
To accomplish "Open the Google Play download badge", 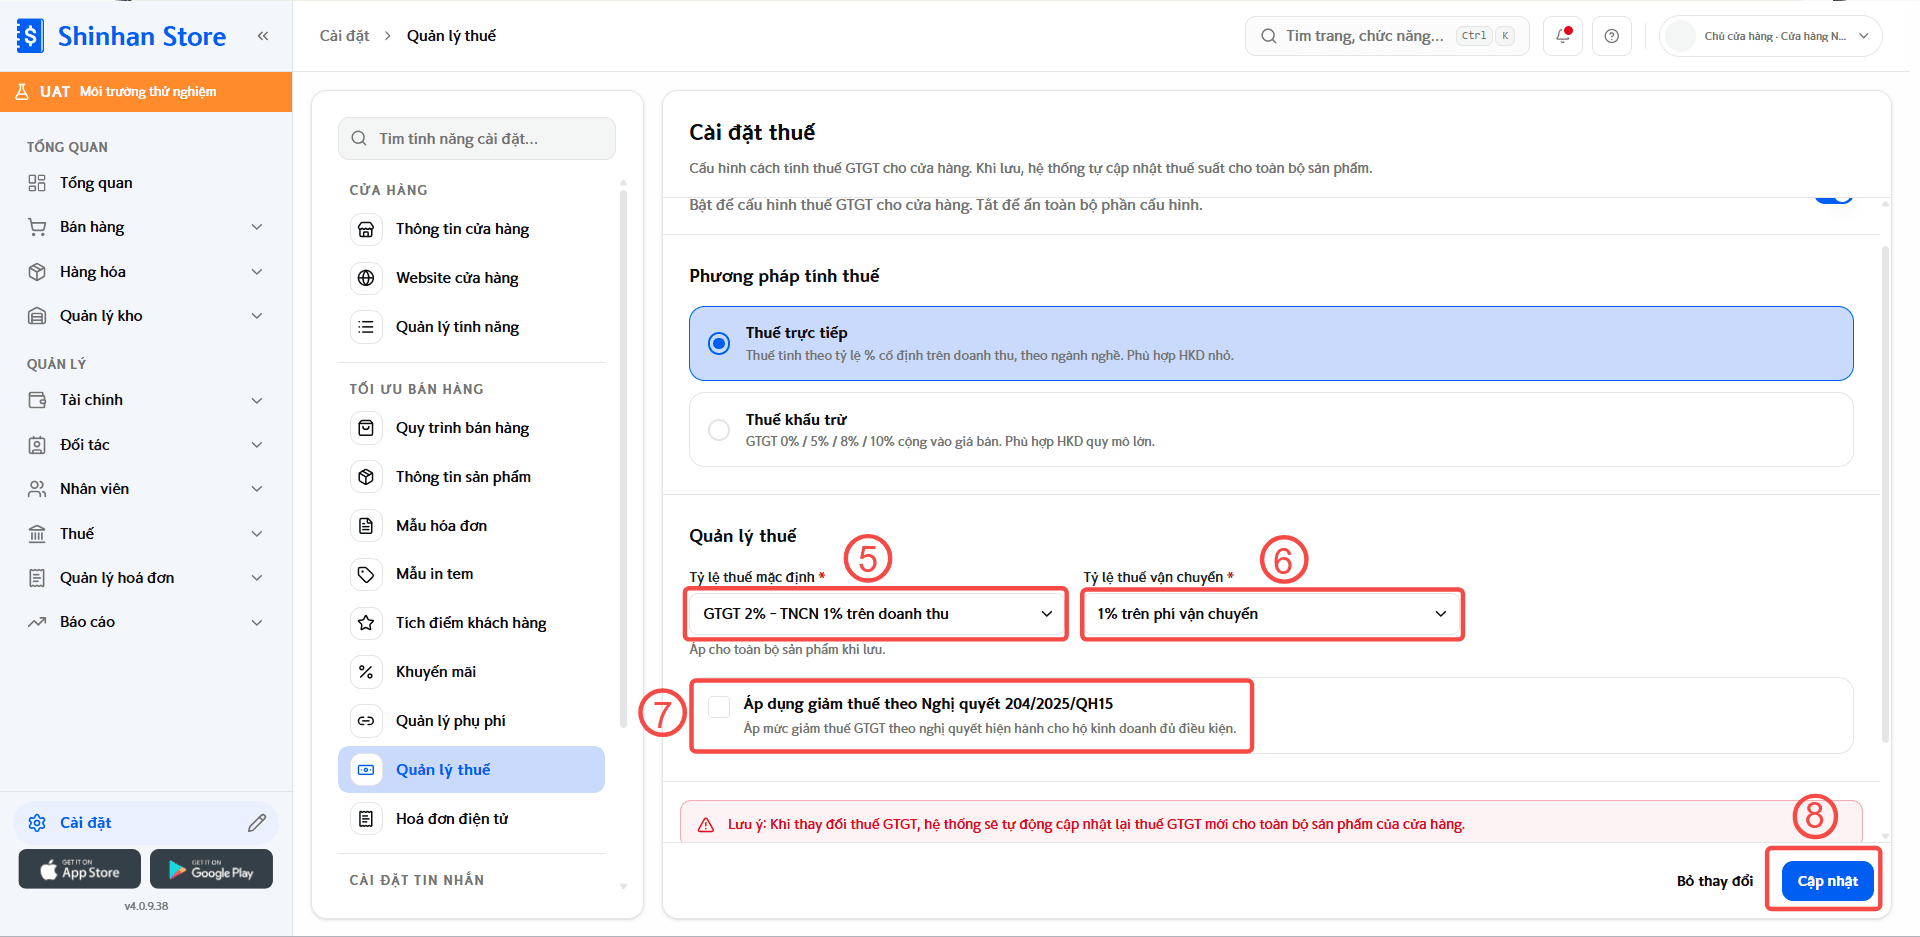I will (x=211, y=869).
